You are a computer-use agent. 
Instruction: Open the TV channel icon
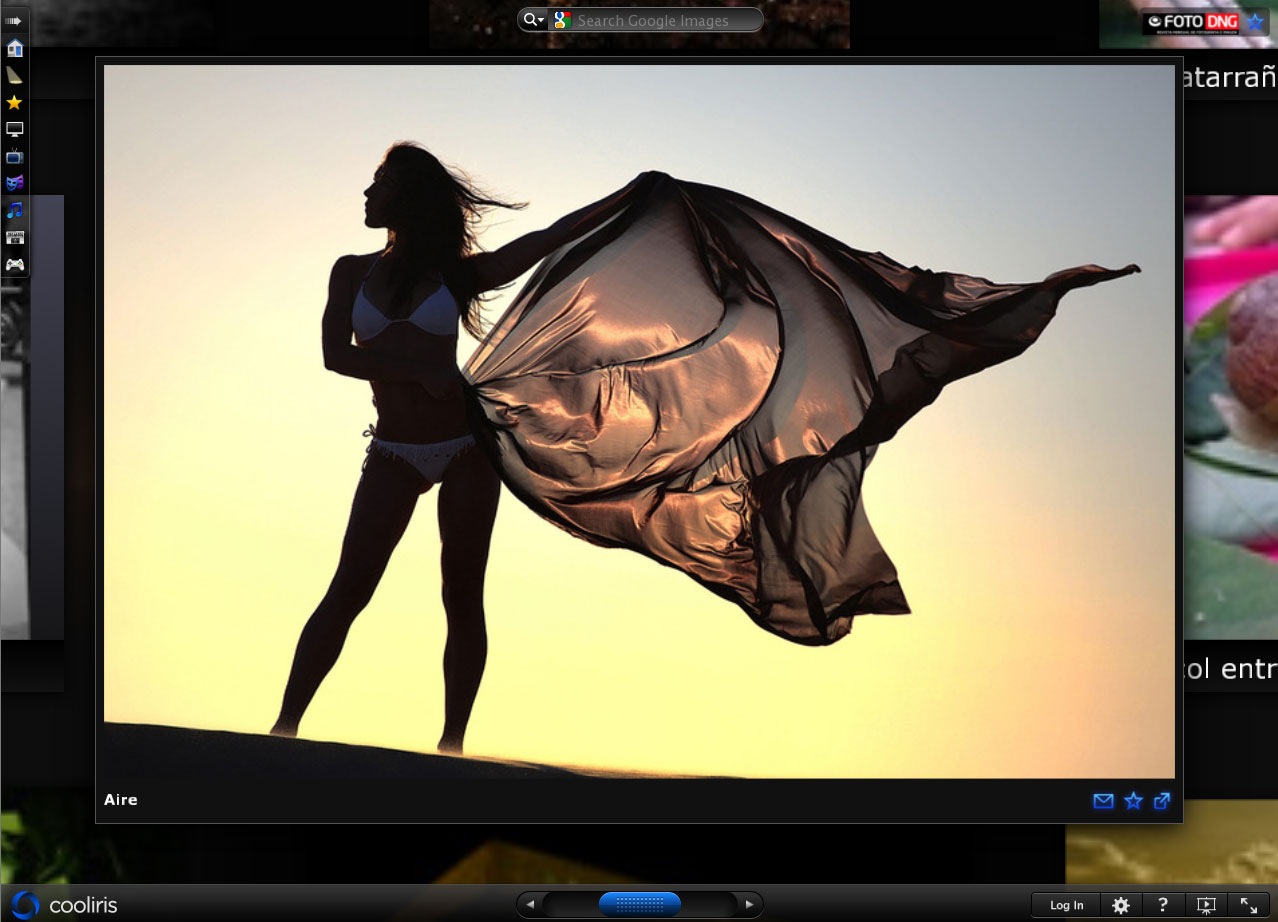click(x=14, y=156)
